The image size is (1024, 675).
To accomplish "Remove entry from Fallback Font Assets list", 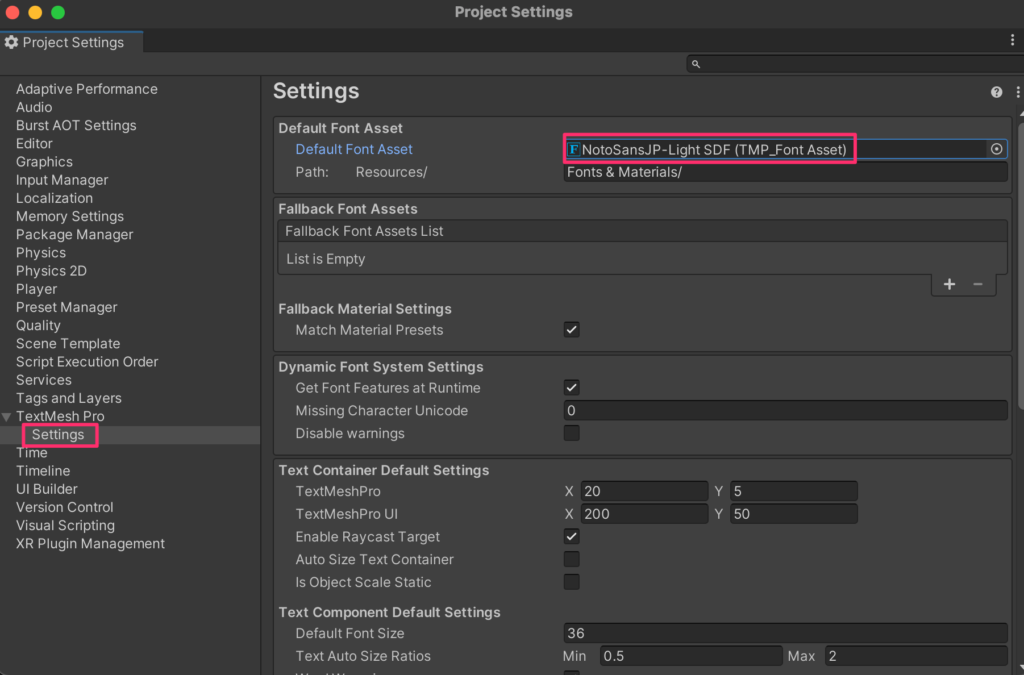I will (x=977, y=284).
